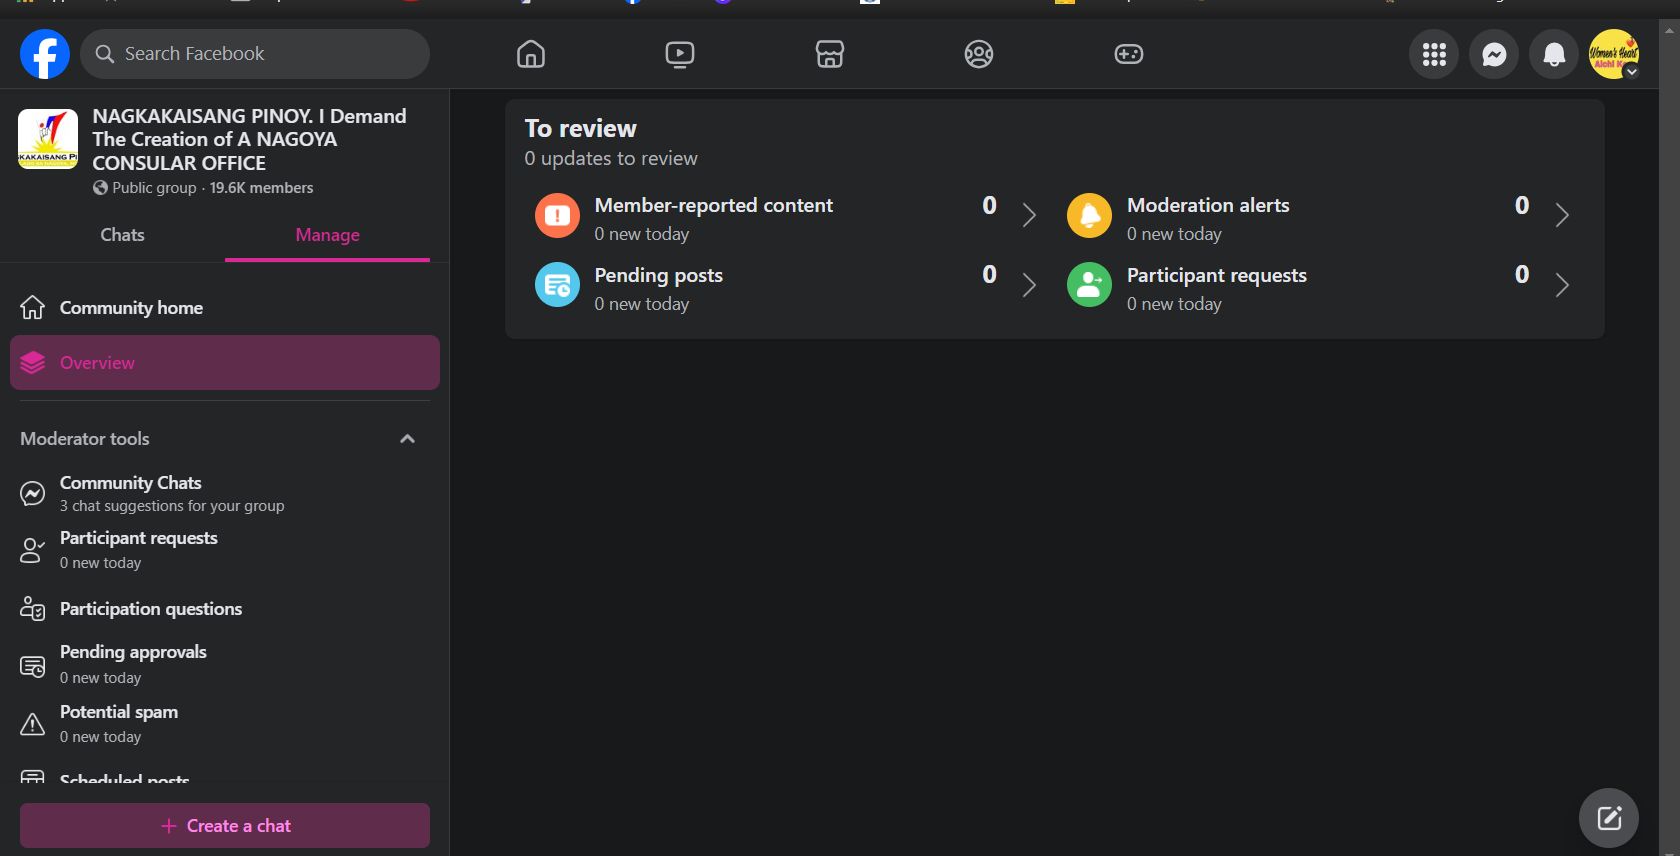Viewport: 1680px width, 856px height.
Task: Open Participation questions in sidebar
Action: [151, 609]
